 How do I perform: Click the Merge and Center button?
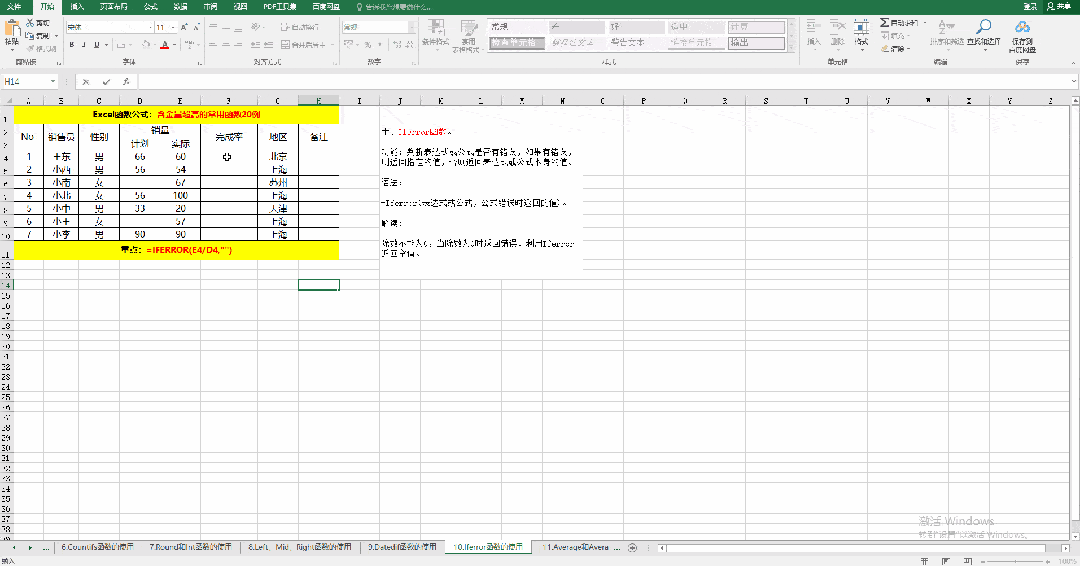click(x=304, y=45)
